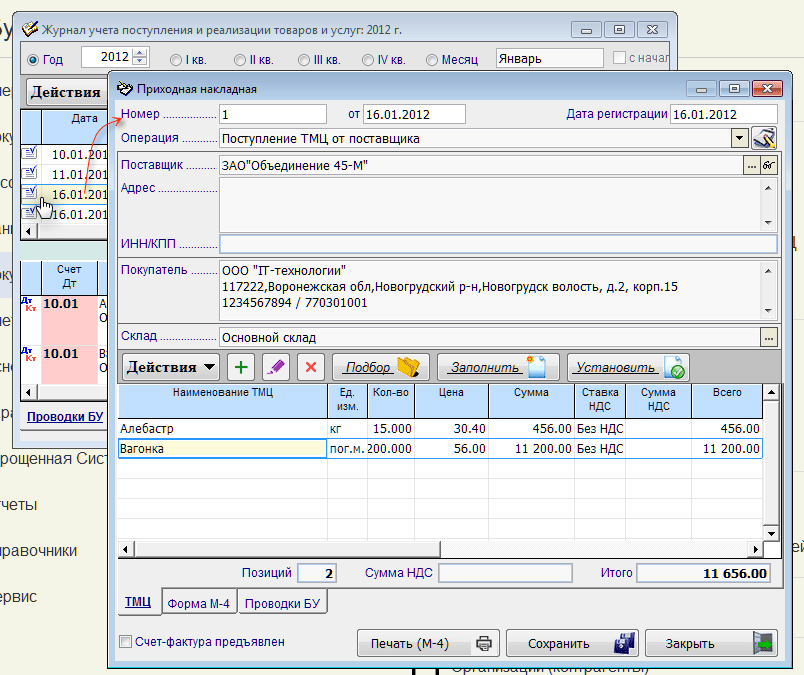
Task: Click the Итого total field
Action: pos(703,573)
